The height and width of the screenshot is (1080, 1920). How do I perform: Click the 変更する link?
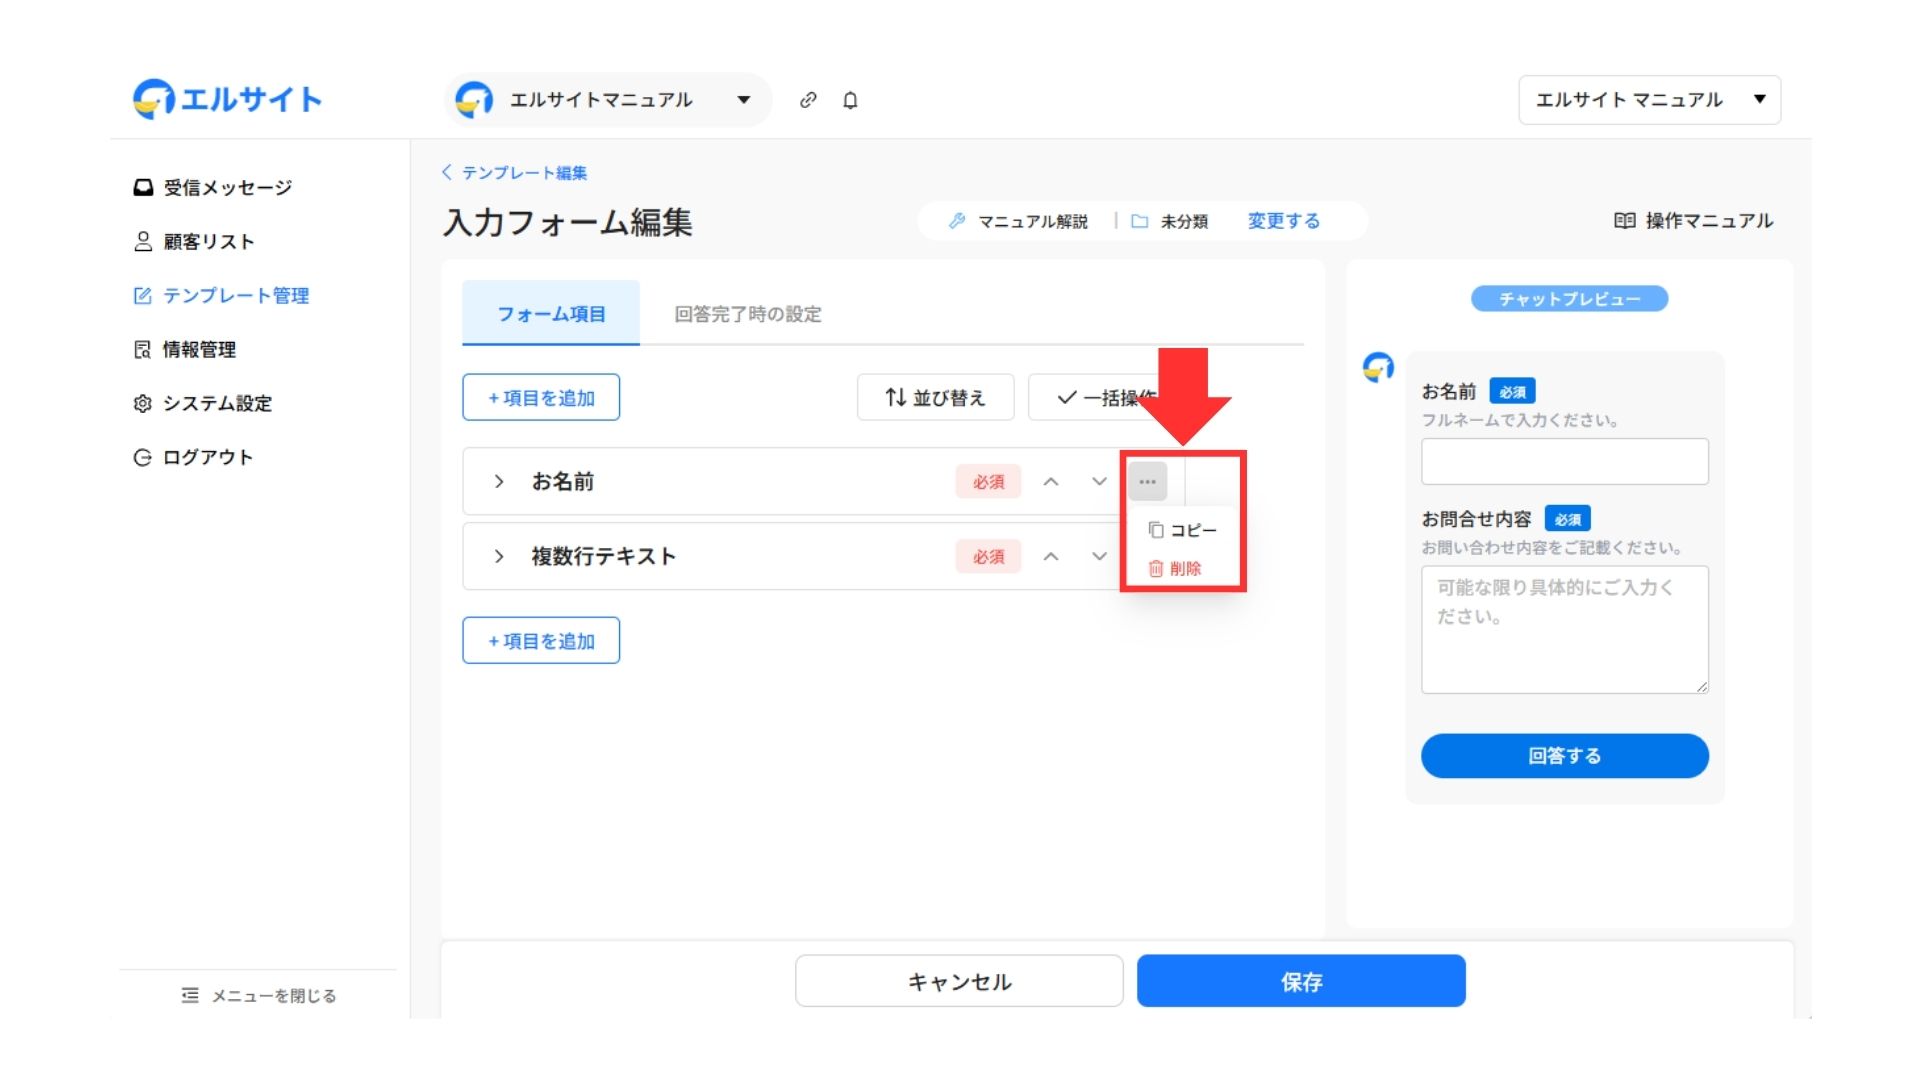1283,222
